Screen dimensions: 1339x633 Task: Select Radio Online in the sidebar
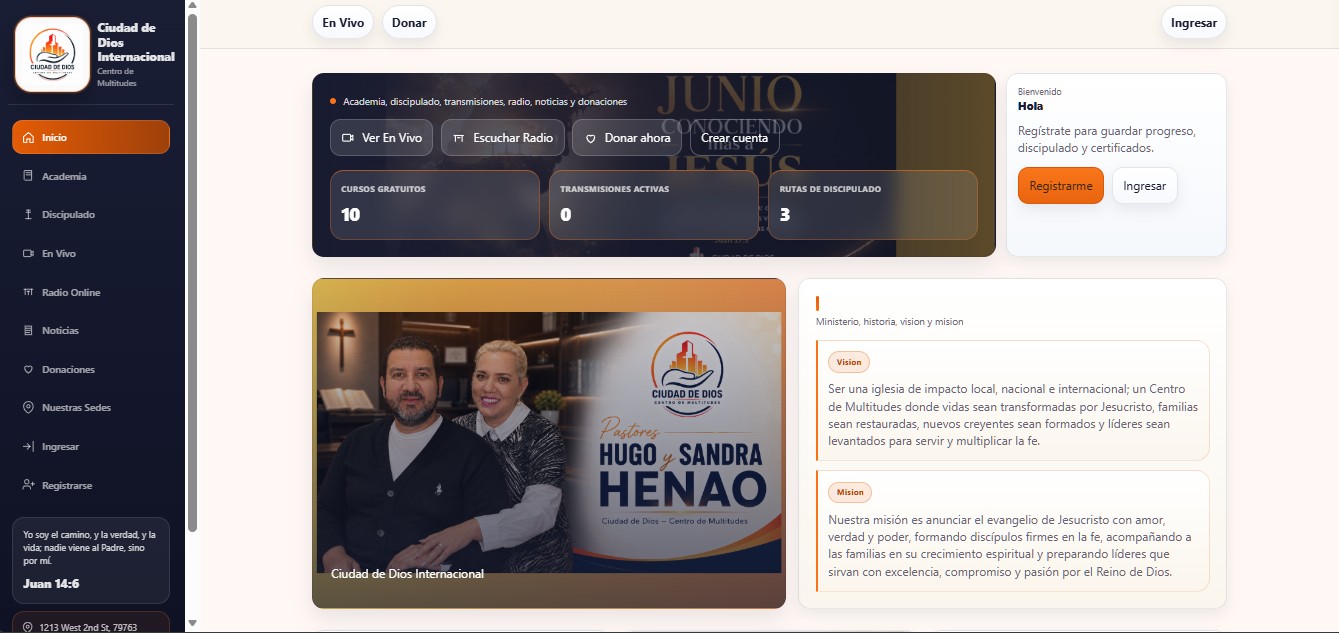(x=91, y=292)
